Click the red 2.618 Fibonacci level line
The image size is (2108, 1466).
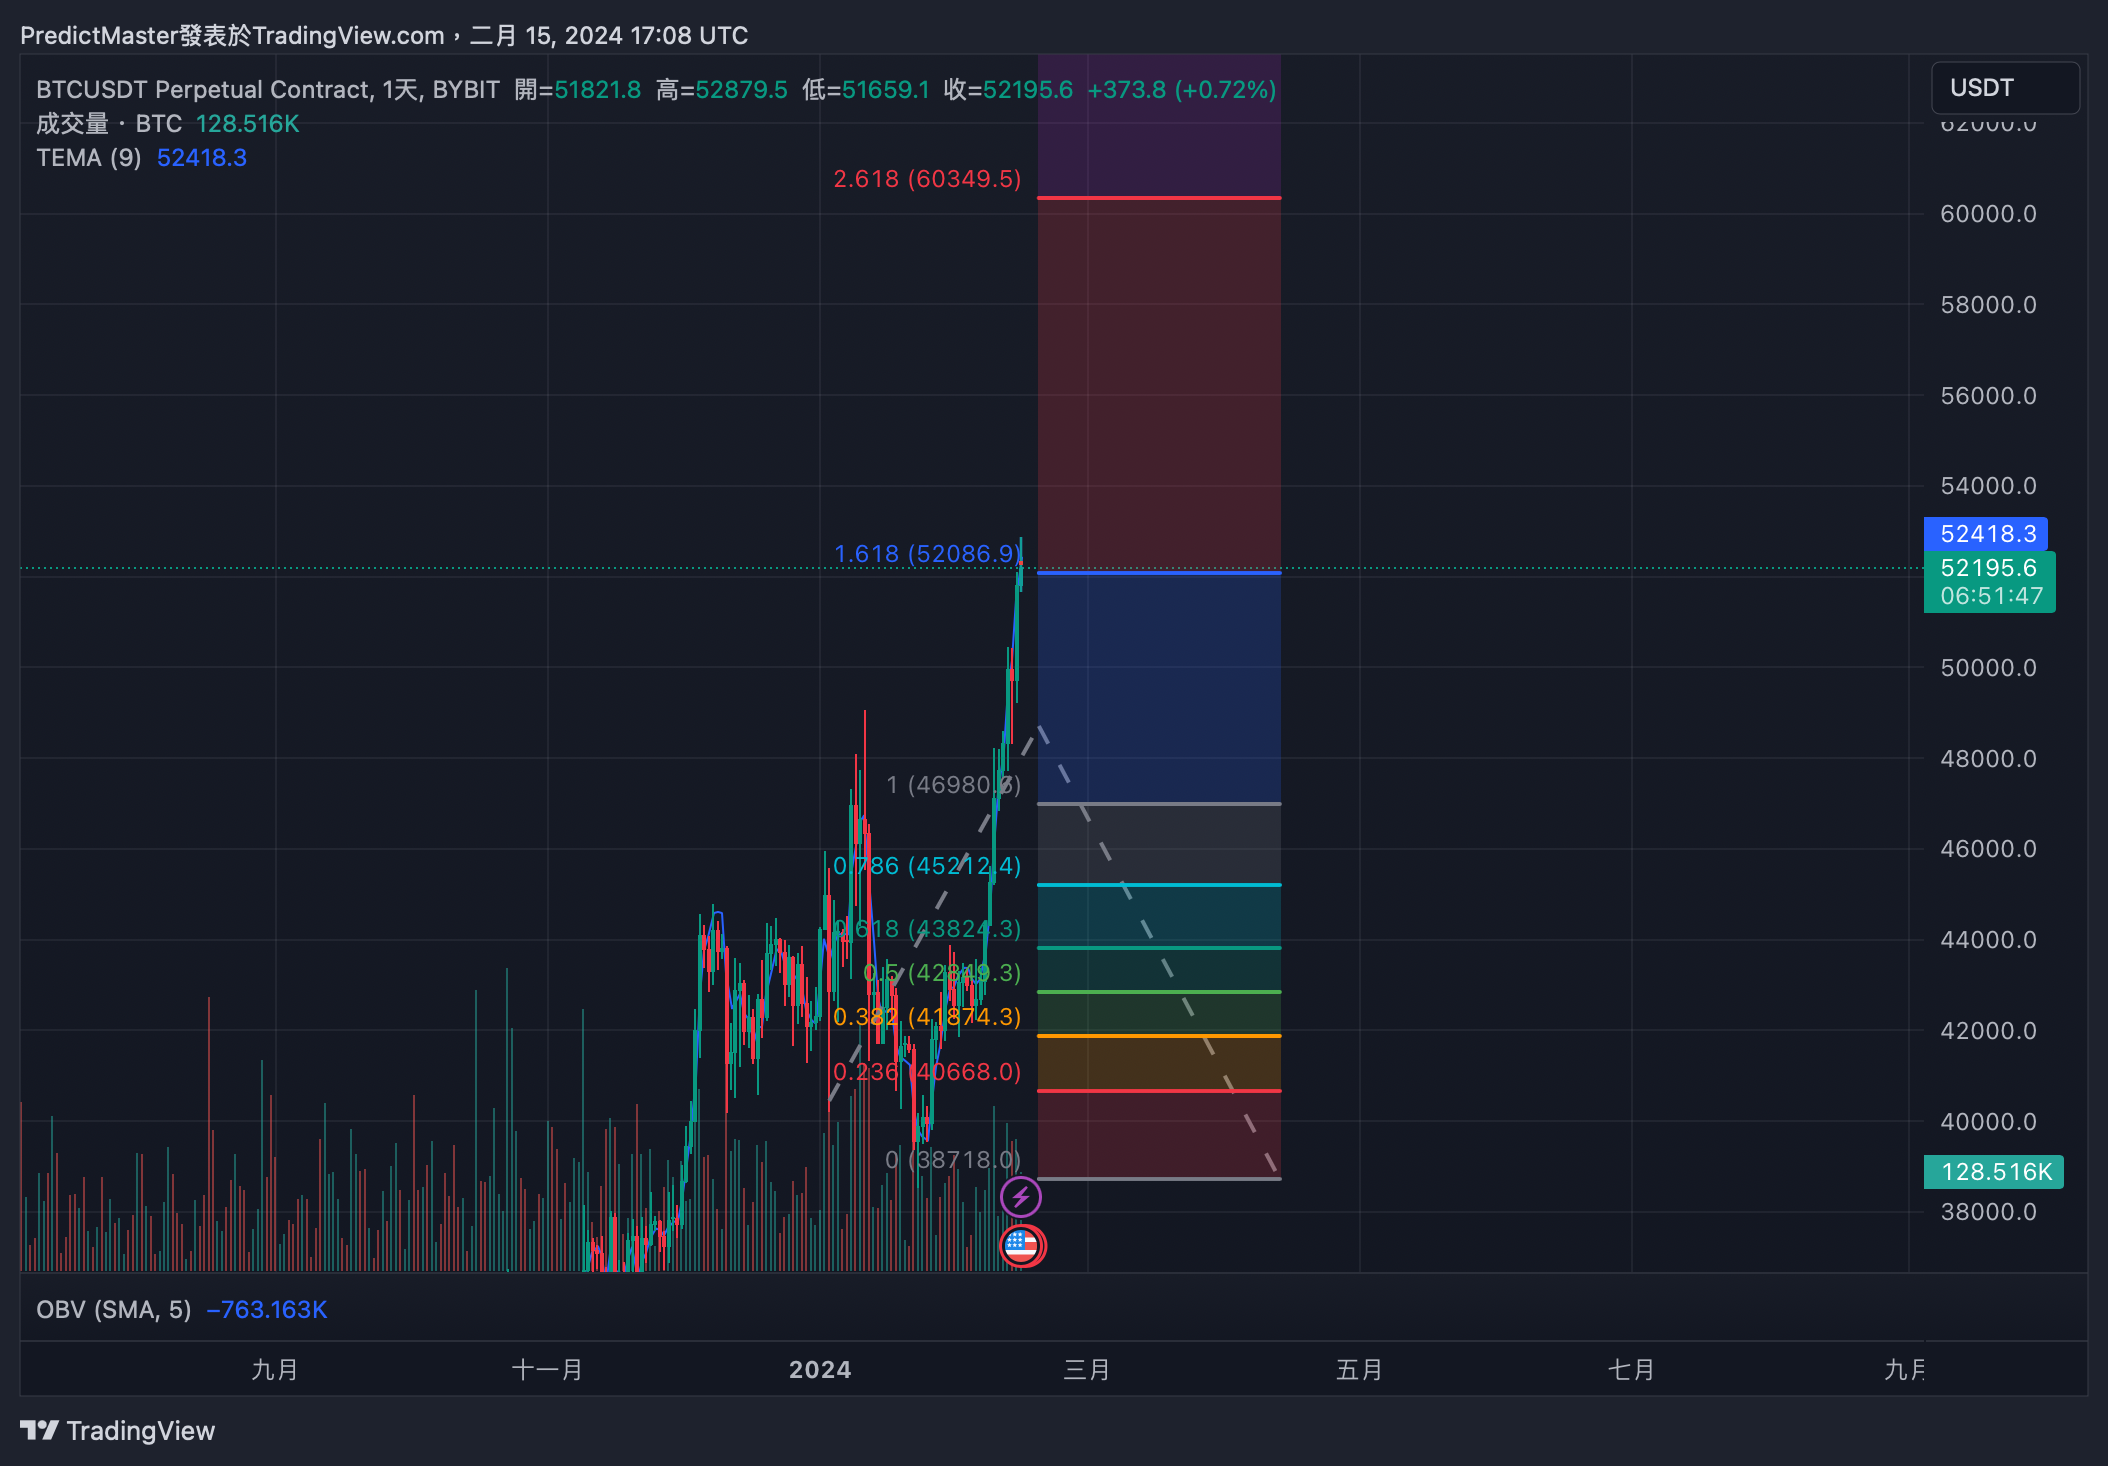[x=1159, y=198]
